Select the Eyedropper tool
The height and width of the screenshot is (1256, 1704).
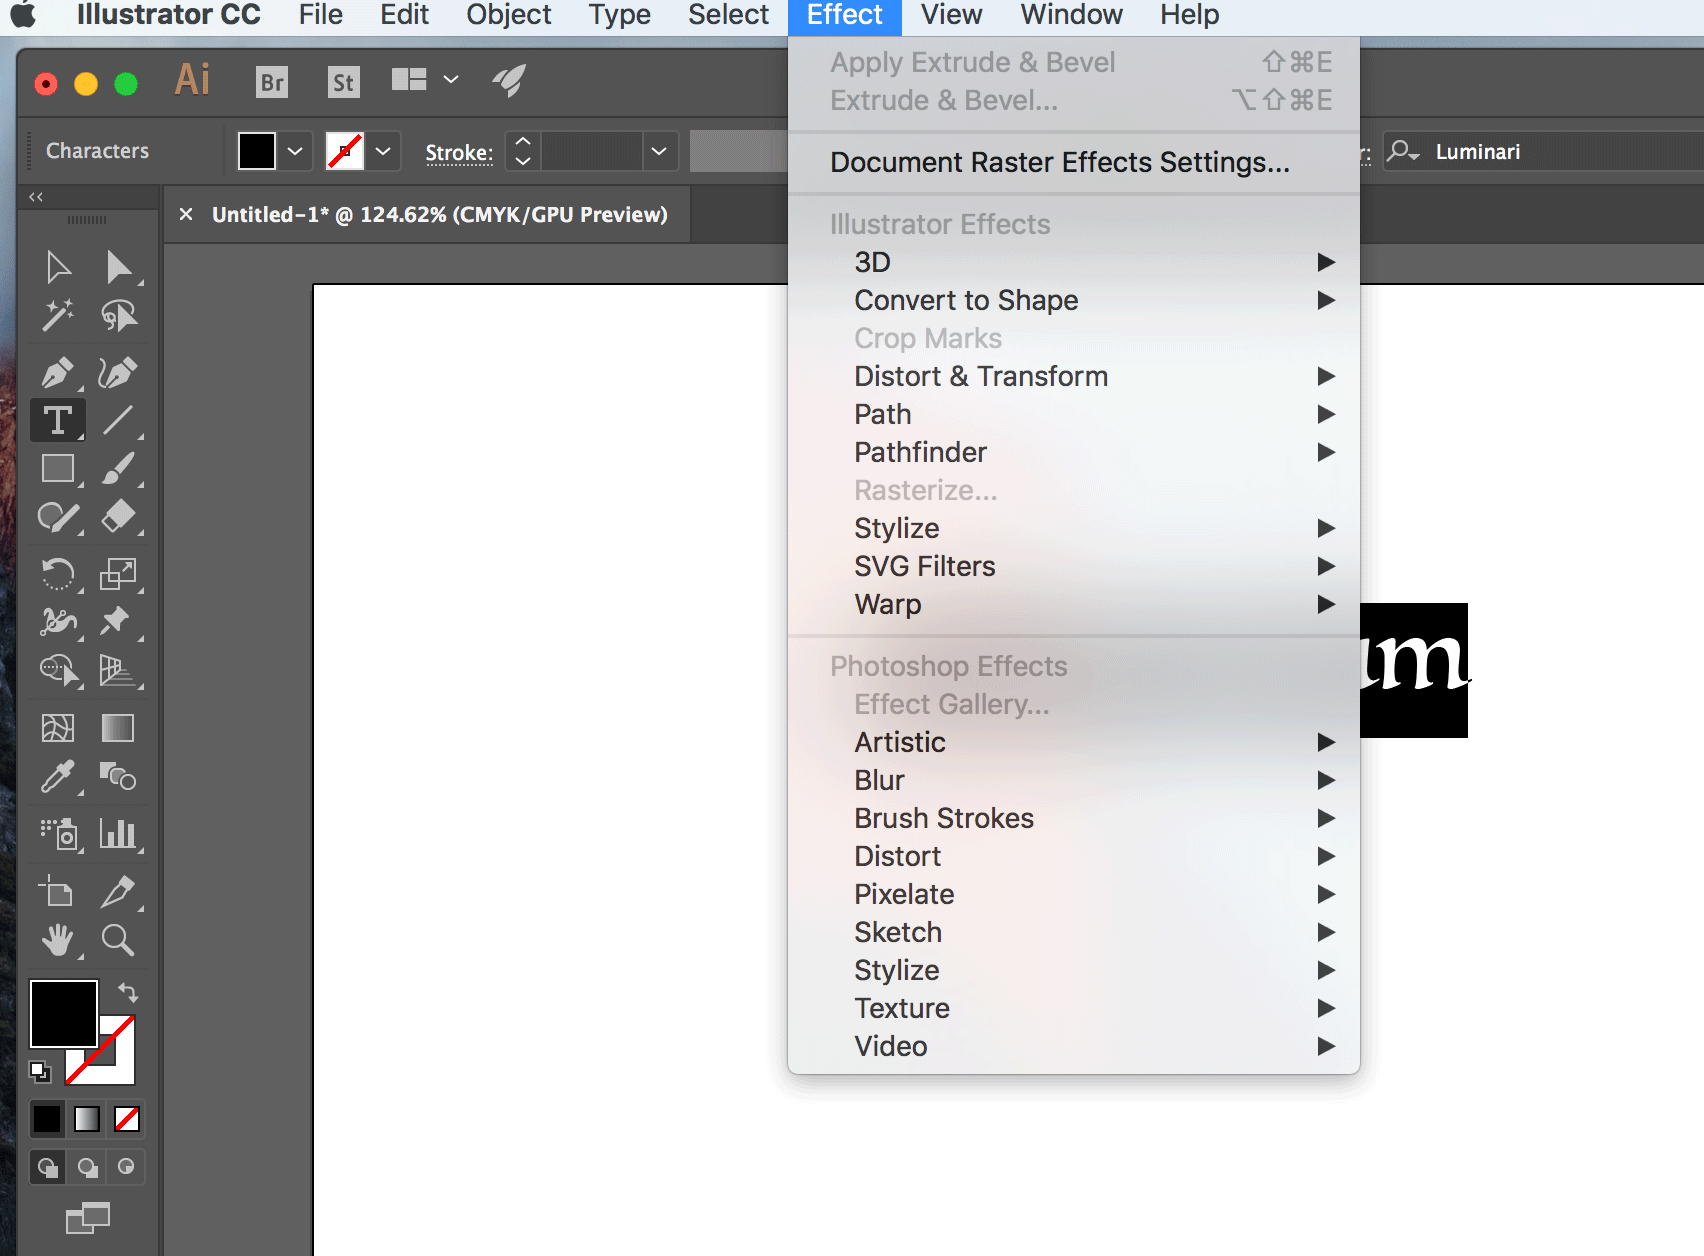[x=58, y=776]
